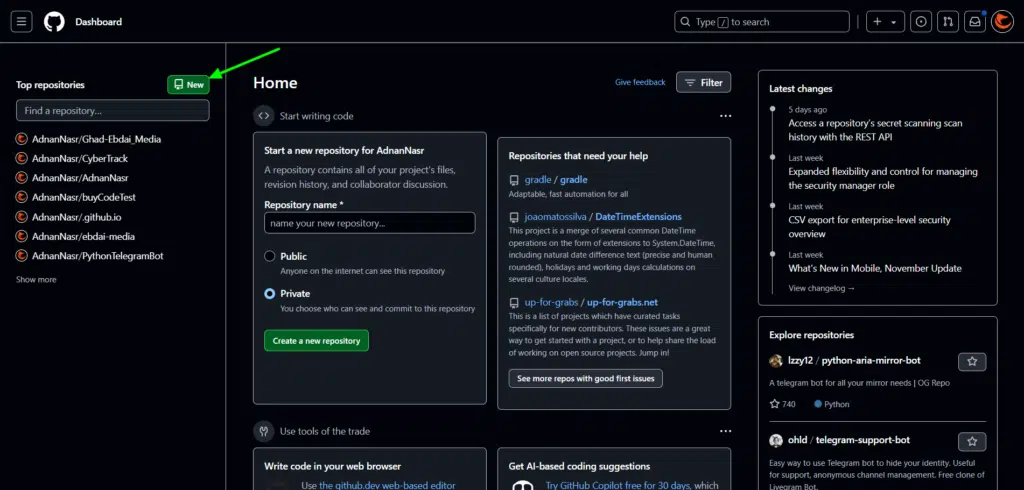Click avatar icon beside AdnanNasr/buyCodeTest
This screenshot has height=490, width=1024.
coord(21,197)
